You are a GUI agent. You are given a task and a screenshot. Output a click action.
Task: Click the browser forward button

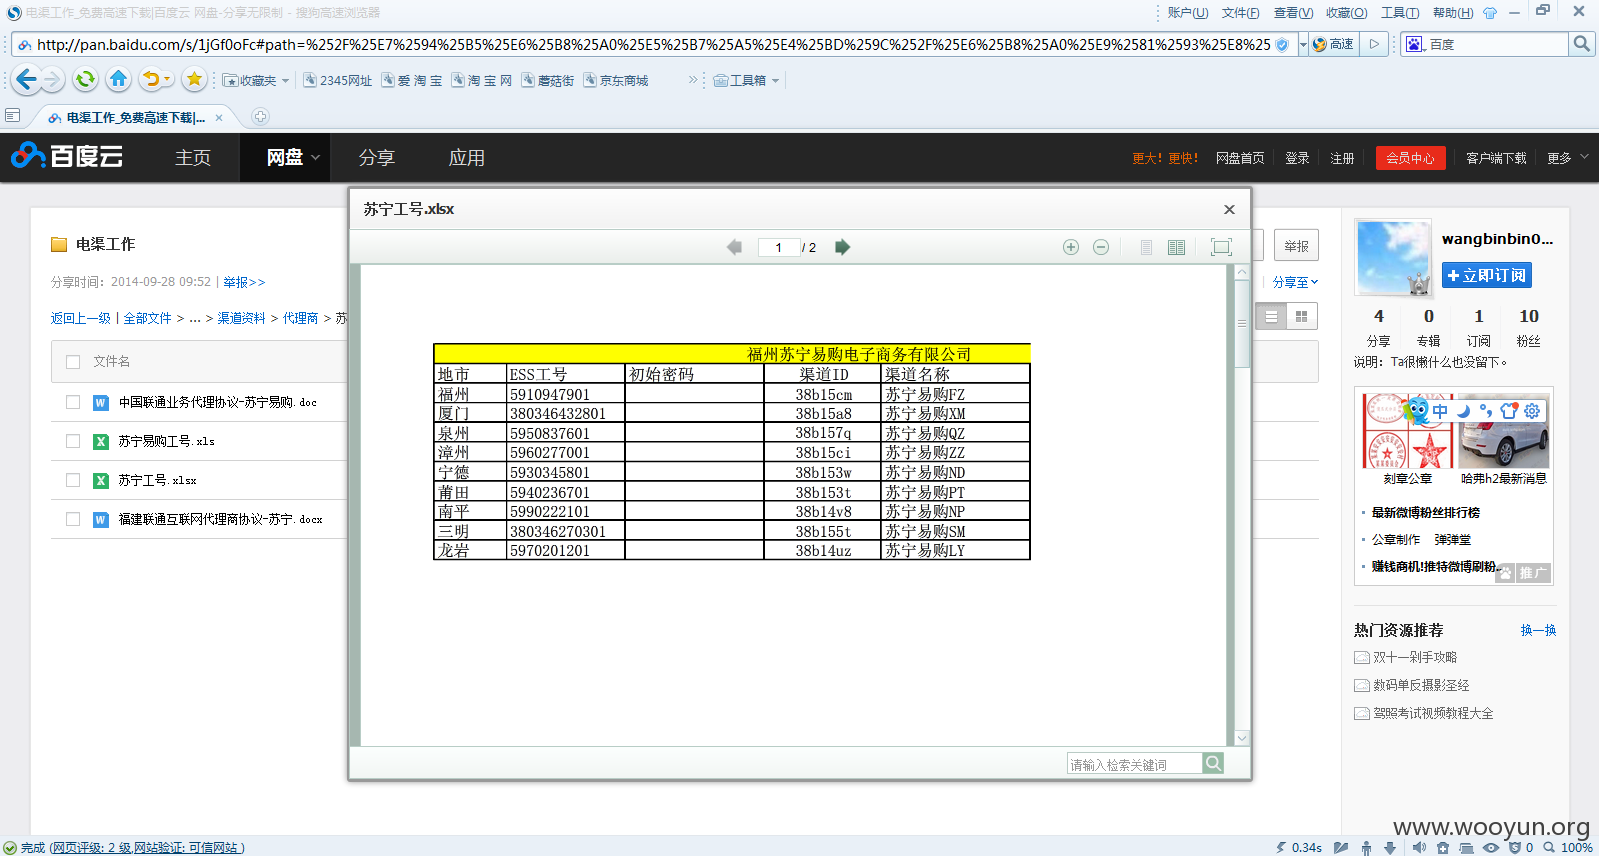(x=54, y=79)
